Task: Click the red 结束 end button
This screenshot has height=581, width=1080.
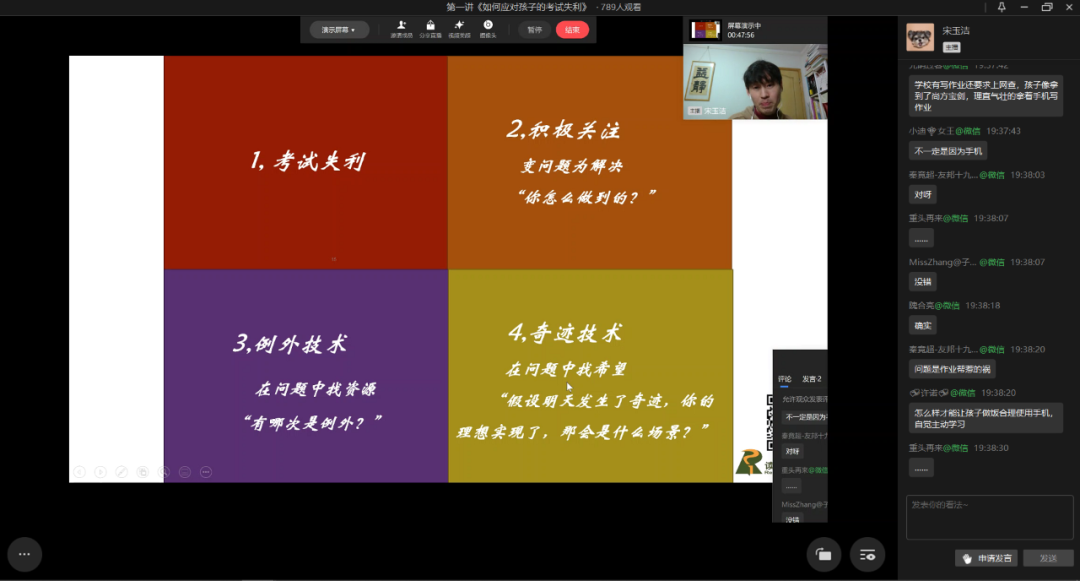Action: pyautogui.click(x=572, y=30)
